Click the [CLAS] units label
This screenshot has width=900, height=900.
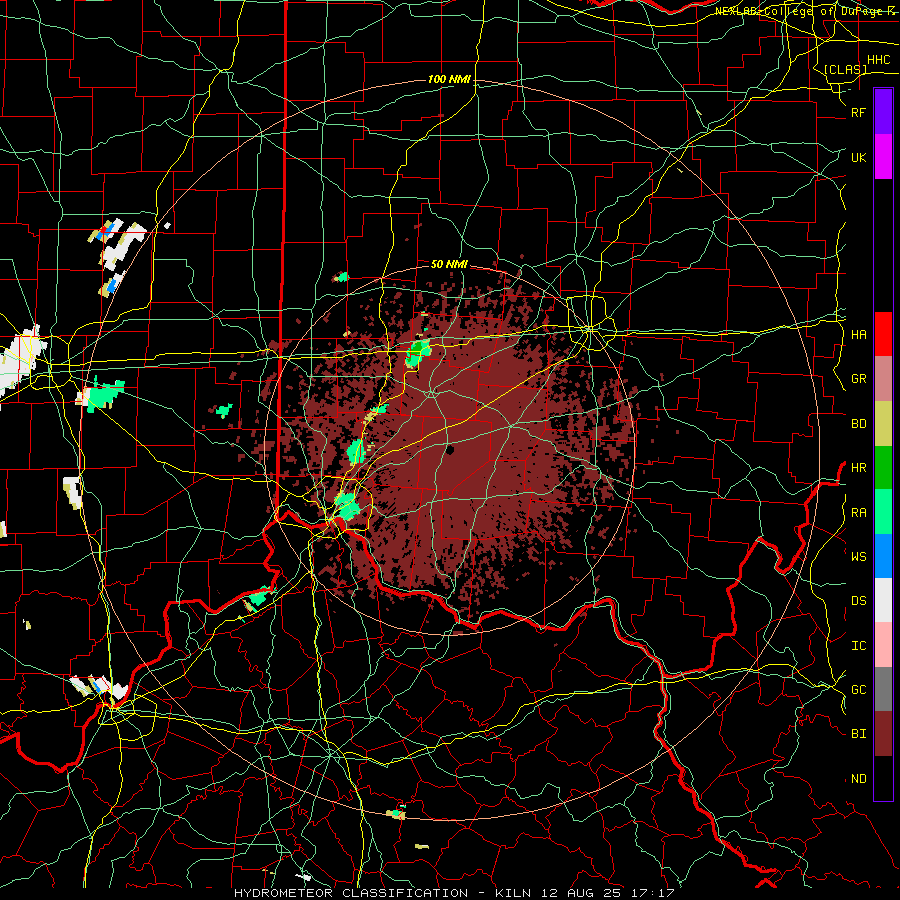click(x=845, y=69)
